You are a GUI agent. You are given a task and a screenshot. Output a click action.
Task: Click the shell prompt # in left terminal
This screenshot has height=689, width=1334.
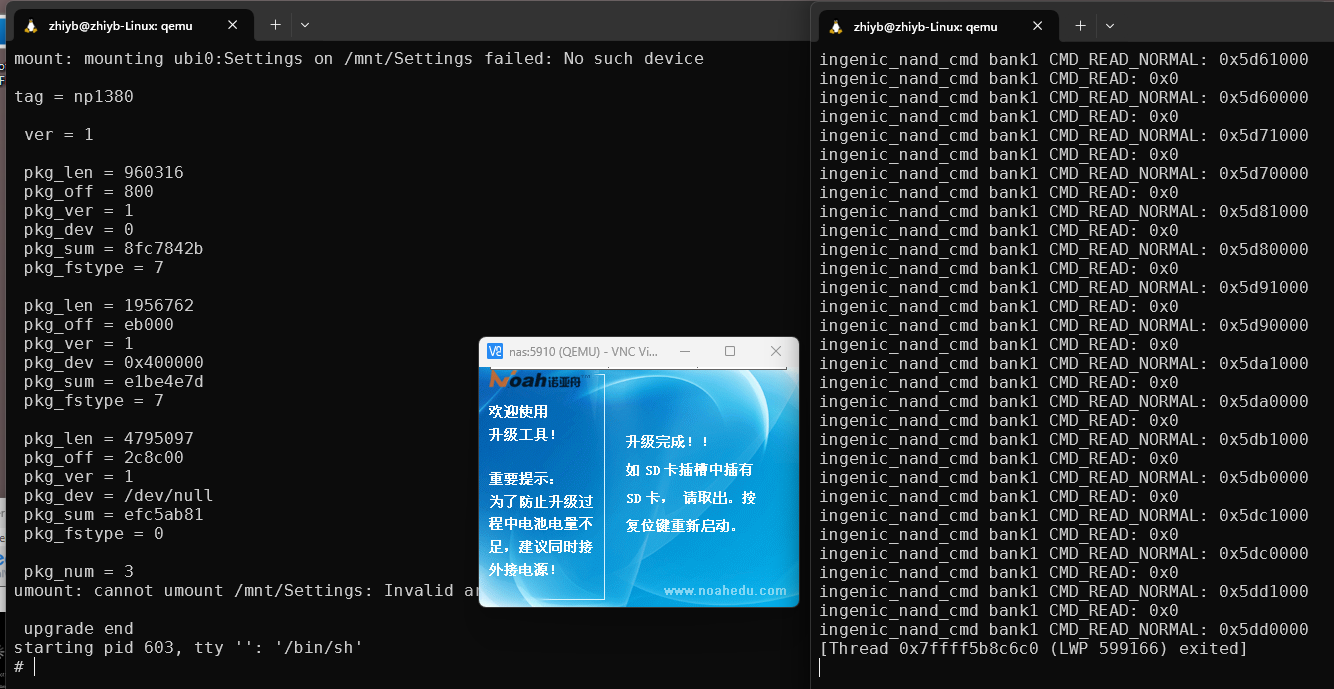[19, 666]
